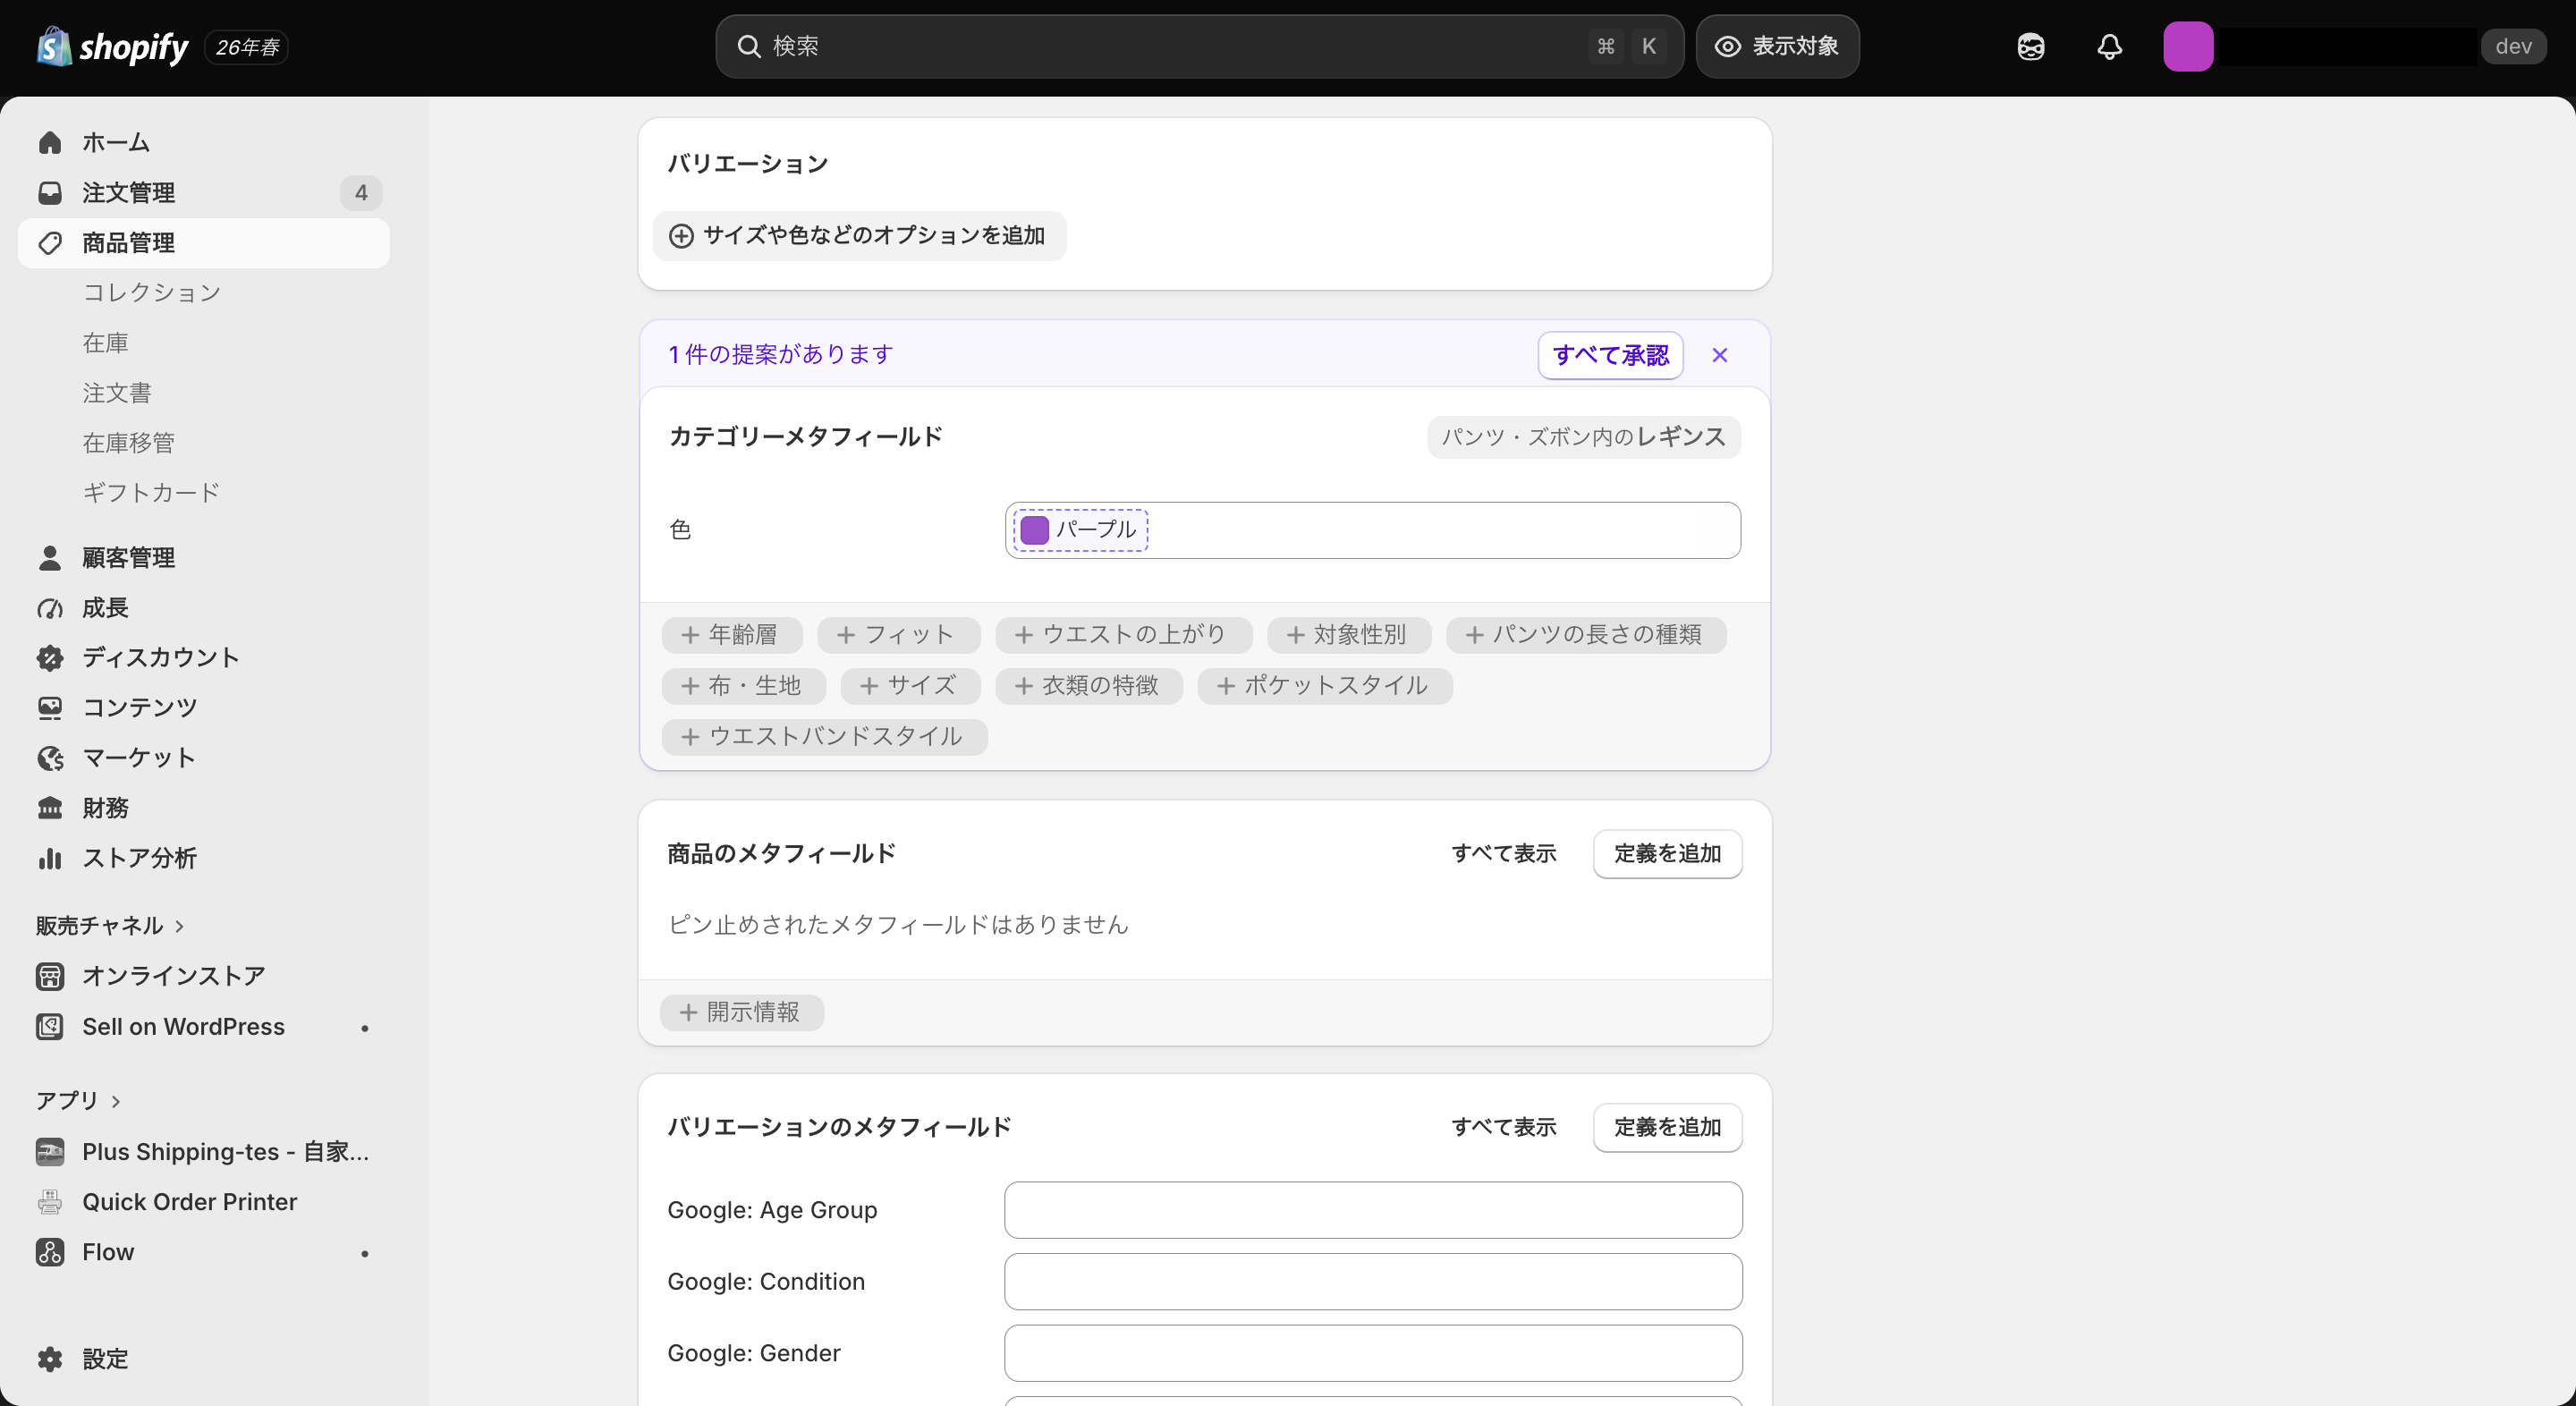Image resolution: width=2576 pixels, height=1406 pixels.
Task: Click the magnifier icon in search bar
Action: 748,46
